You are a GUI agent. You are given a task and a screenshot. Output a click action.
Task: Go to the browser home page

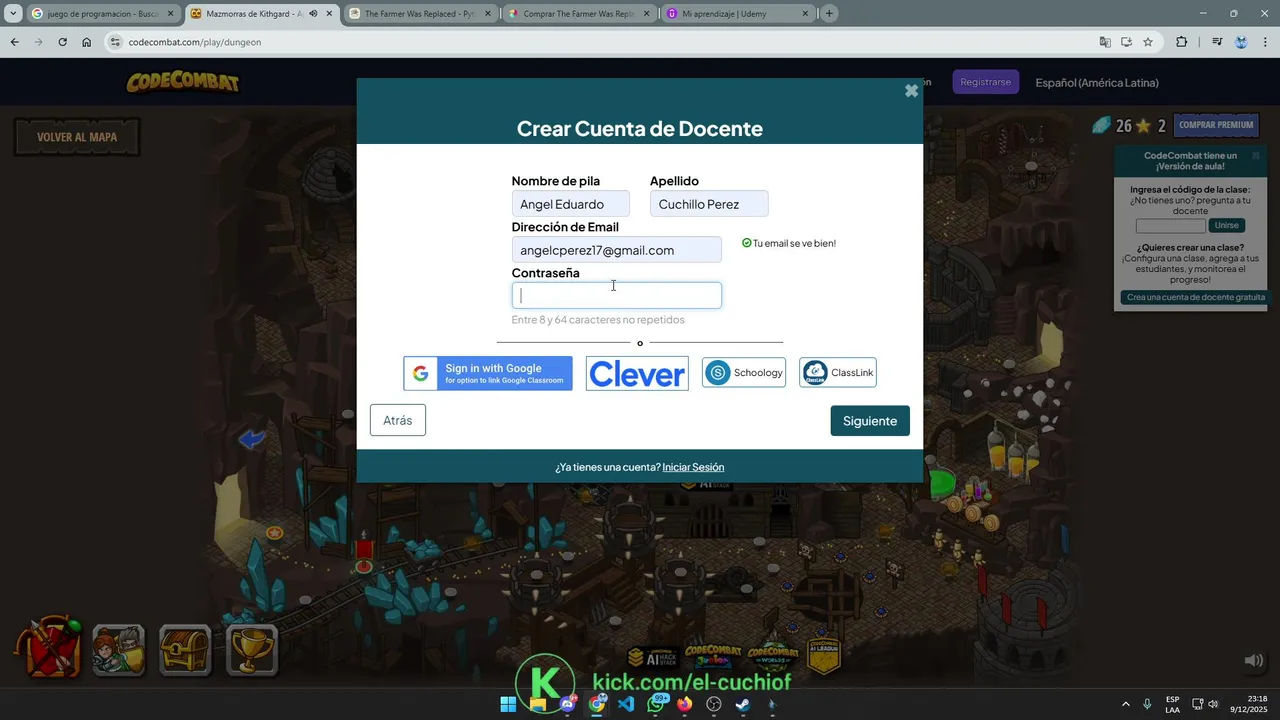pyautogui.click(x=87, y=42)
